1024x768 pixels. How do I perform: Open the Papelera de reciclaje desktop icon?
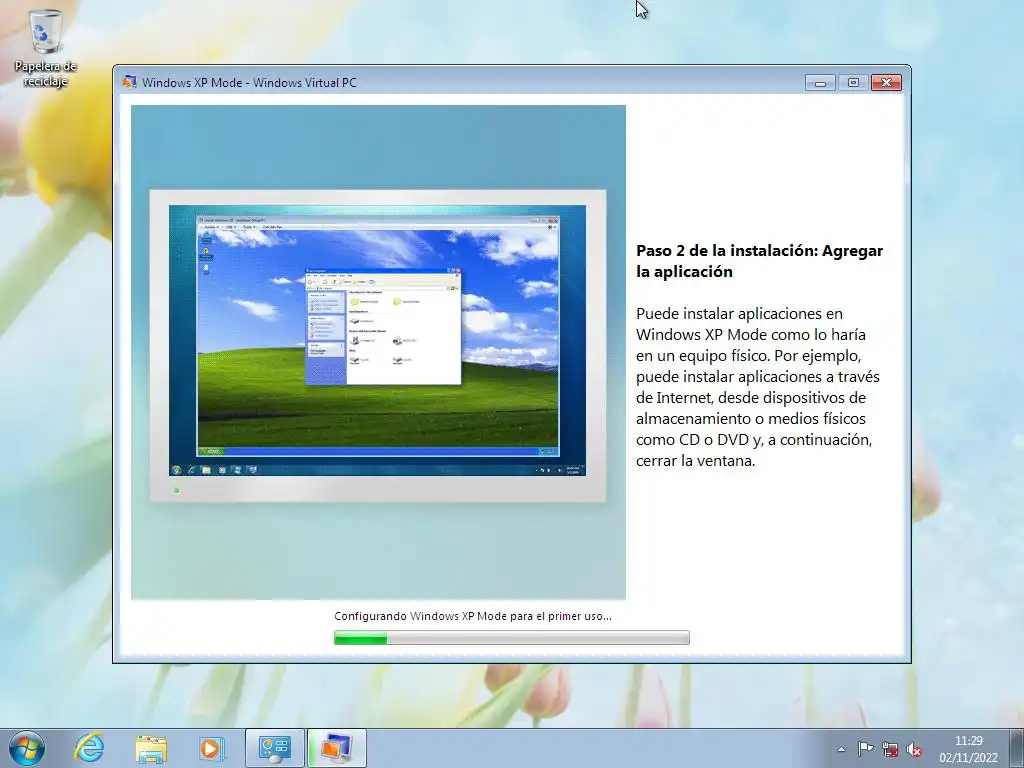(x=46, y=49)
